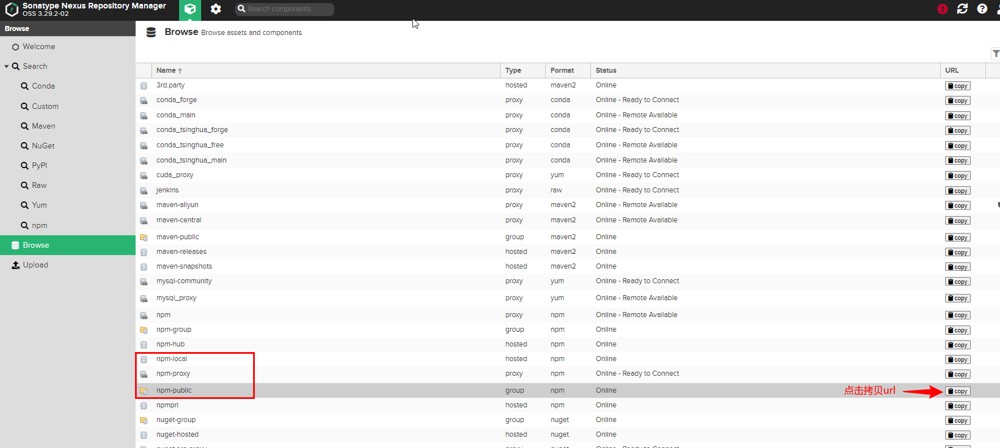Open the maven-aliyun repository
The width and height of the screenshot is (1000, 448).
[x=177, y=205]
